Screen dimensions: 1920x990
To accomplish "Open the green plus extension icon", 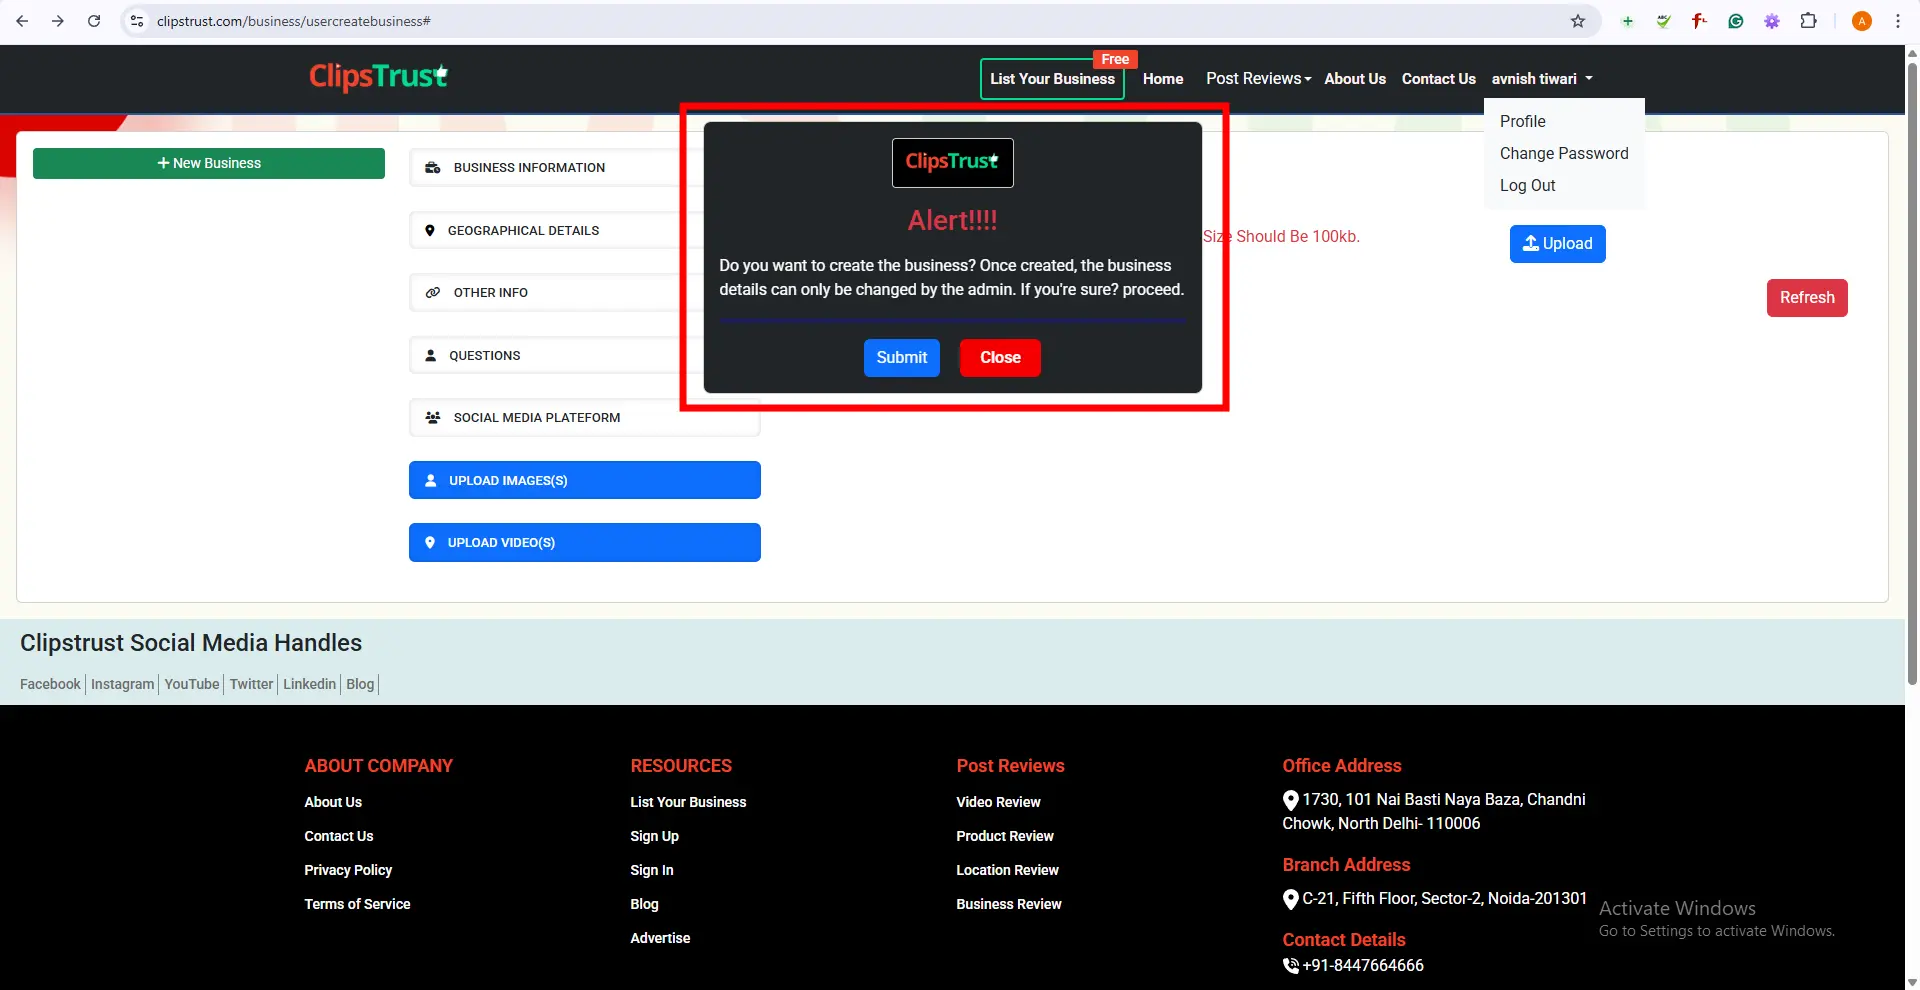I will (x=1628, y=21).
